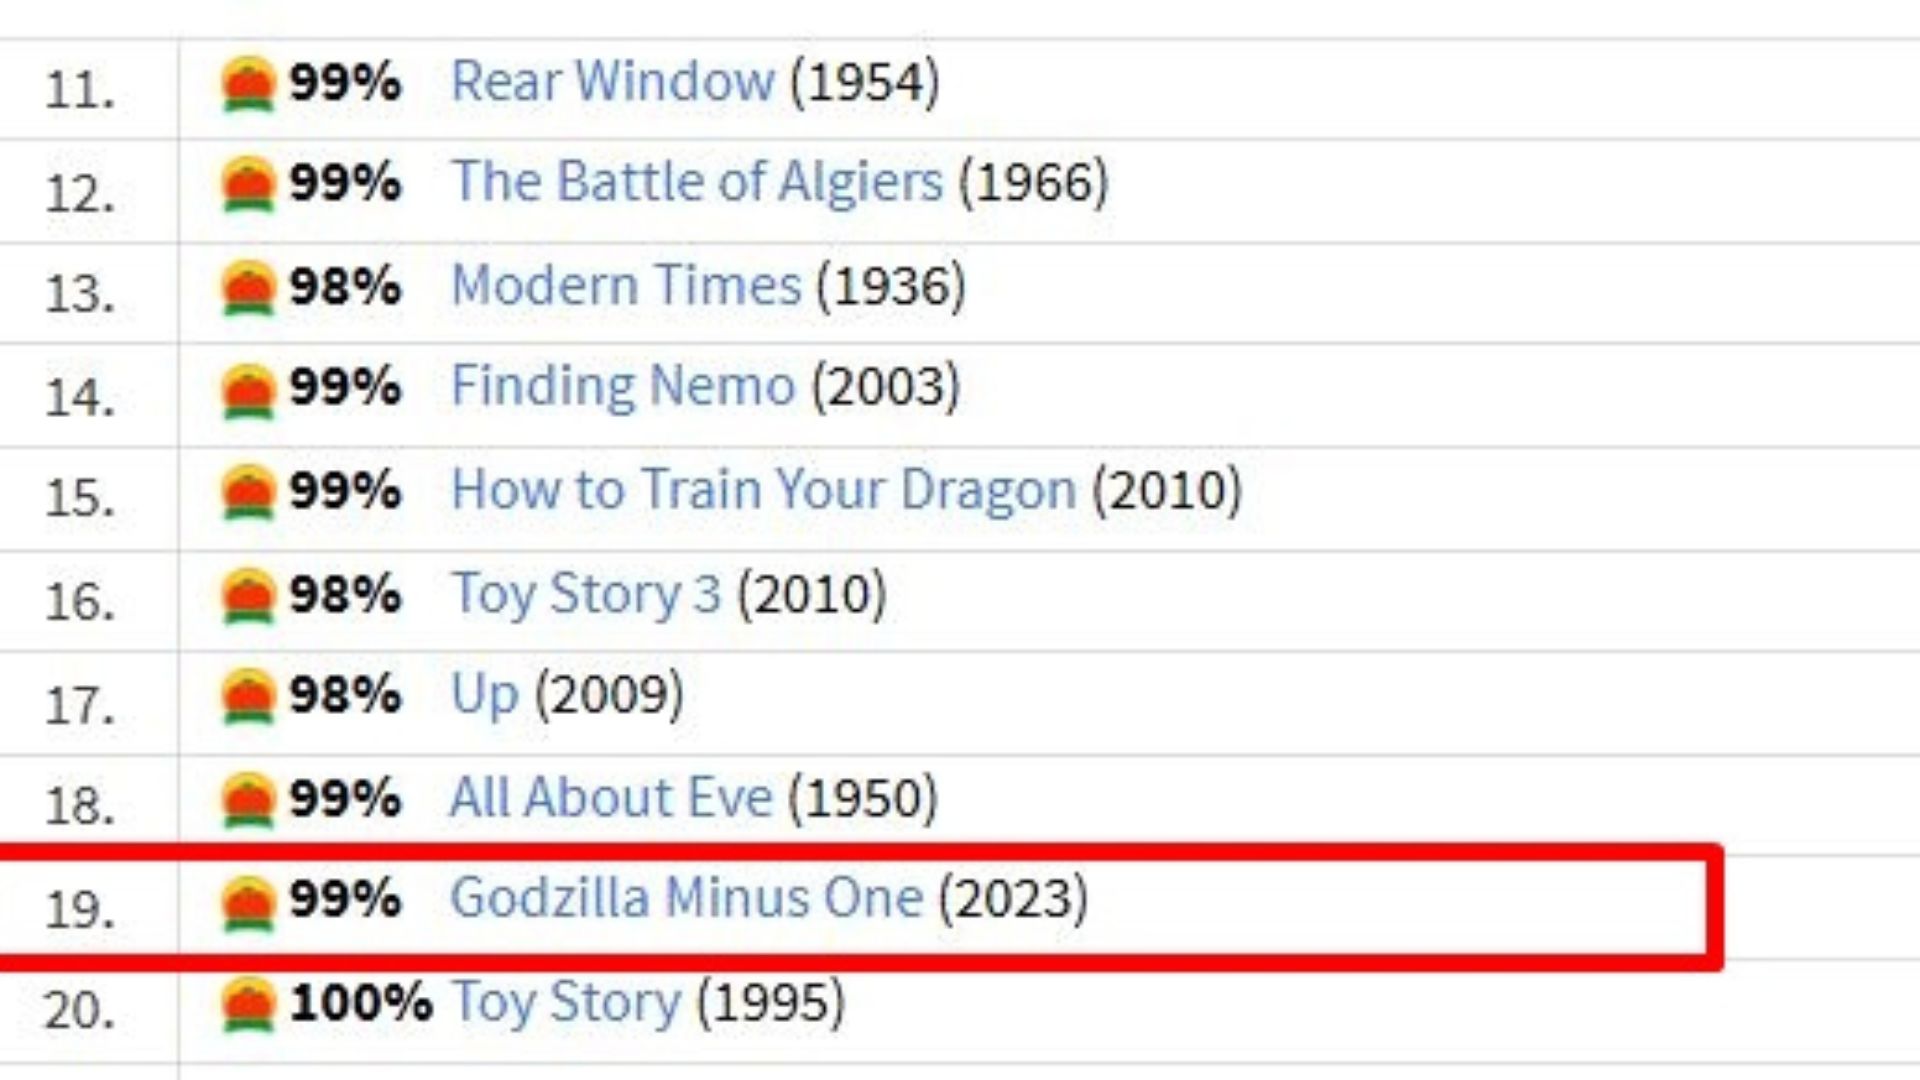Click the tomato icon next to Modern Times

click(247, 288)
